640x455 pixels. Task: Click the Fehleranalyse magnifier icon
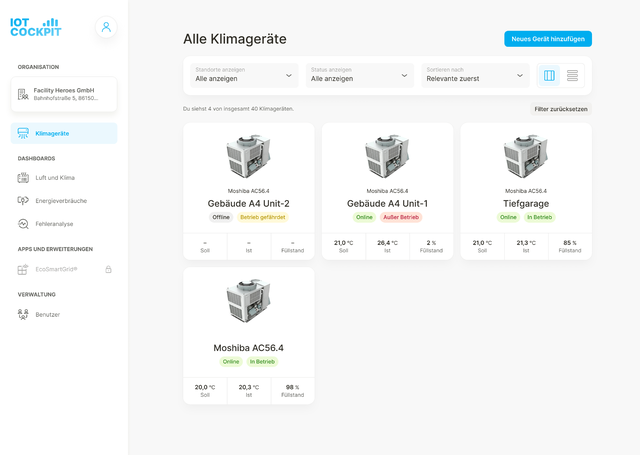(23, 224)
